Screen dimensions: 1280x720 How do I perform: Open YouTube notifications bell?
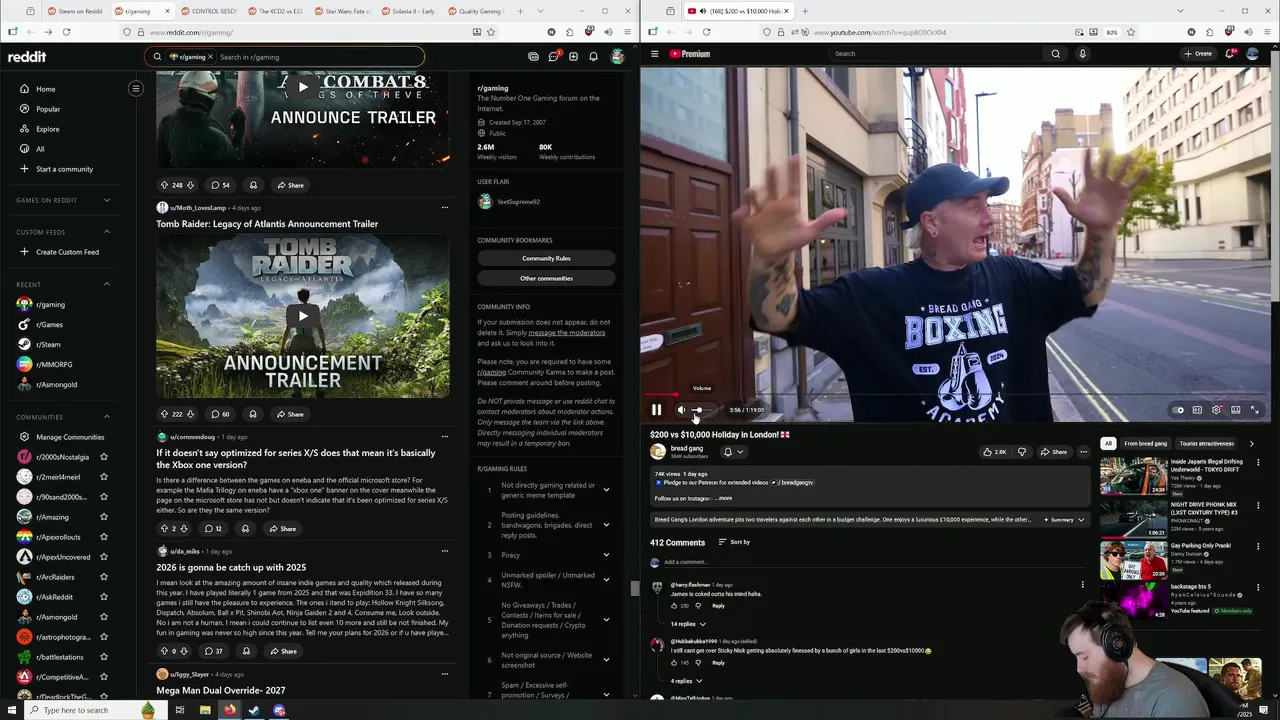pos(1230,54)
